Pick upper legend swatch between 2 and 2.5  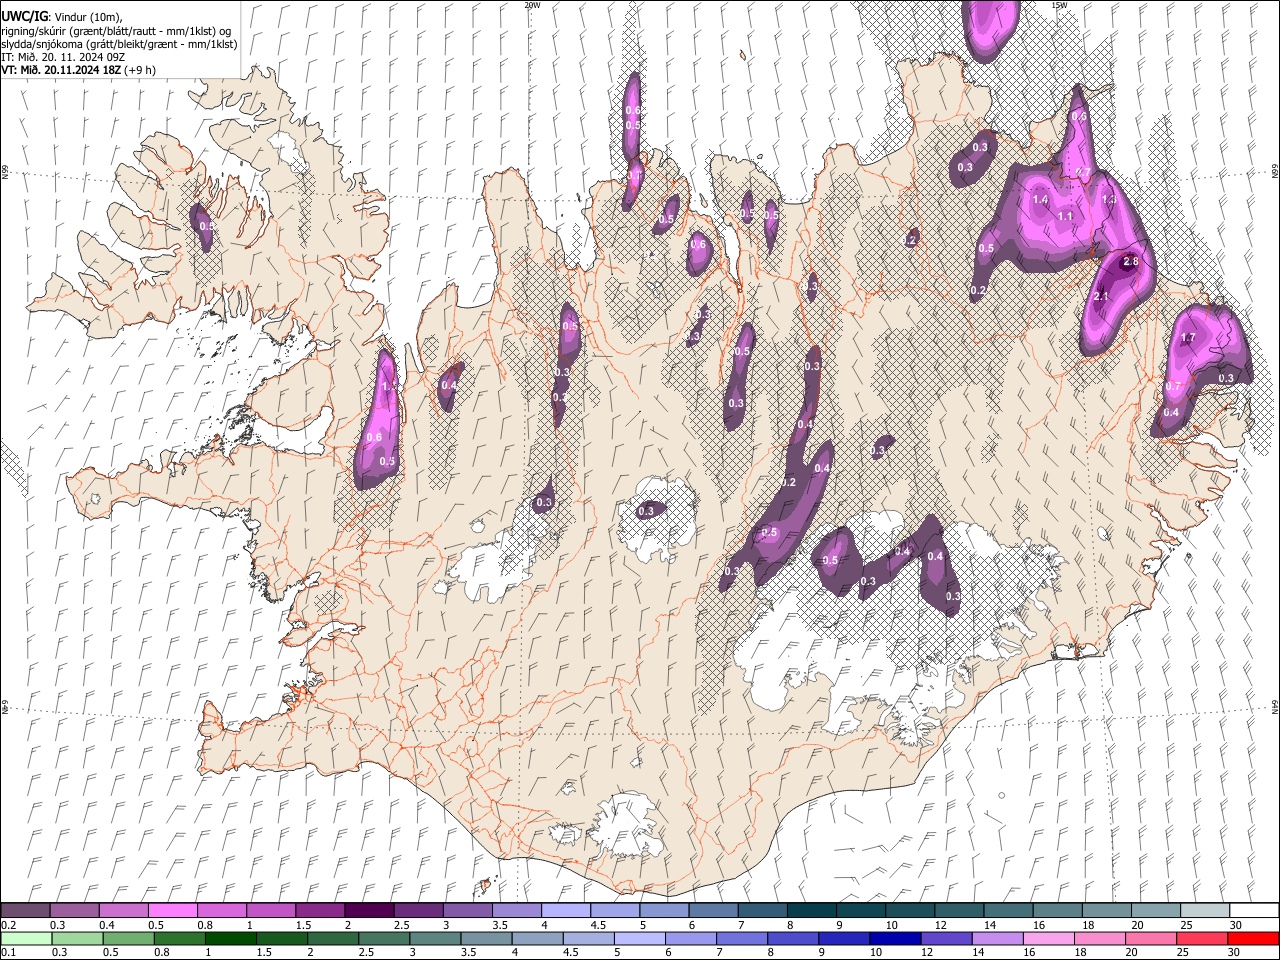369,911
